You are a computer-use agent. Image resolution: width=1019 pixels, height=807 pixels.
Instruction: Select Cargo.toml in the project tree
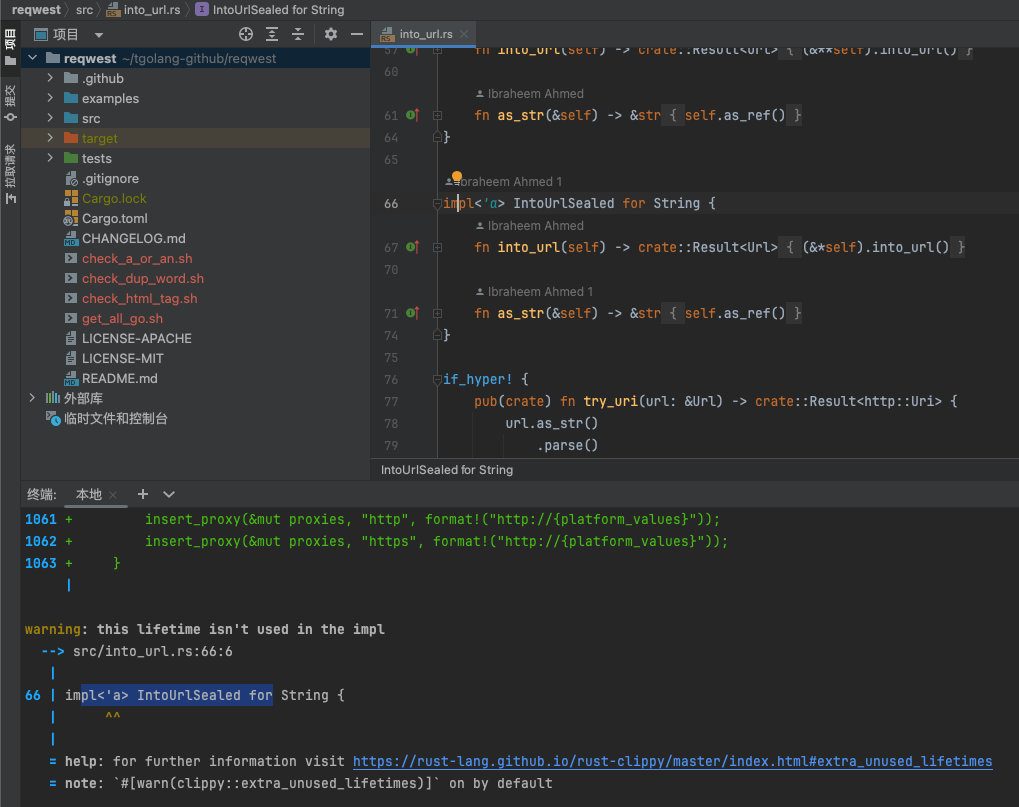[x=114, y=218]
